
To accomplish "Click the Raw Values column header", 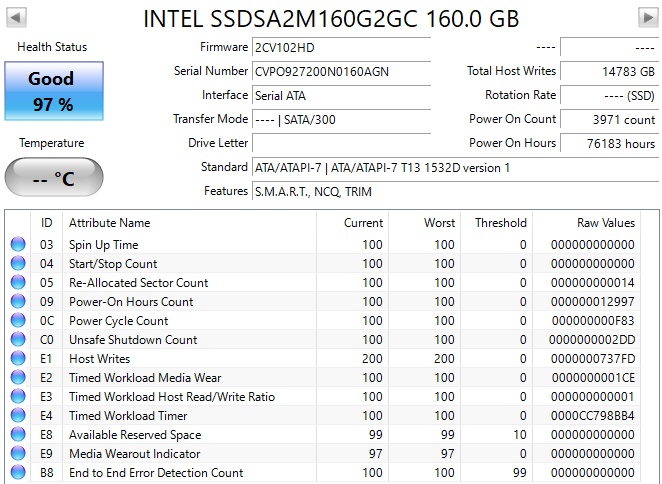I will coord(586,223).
